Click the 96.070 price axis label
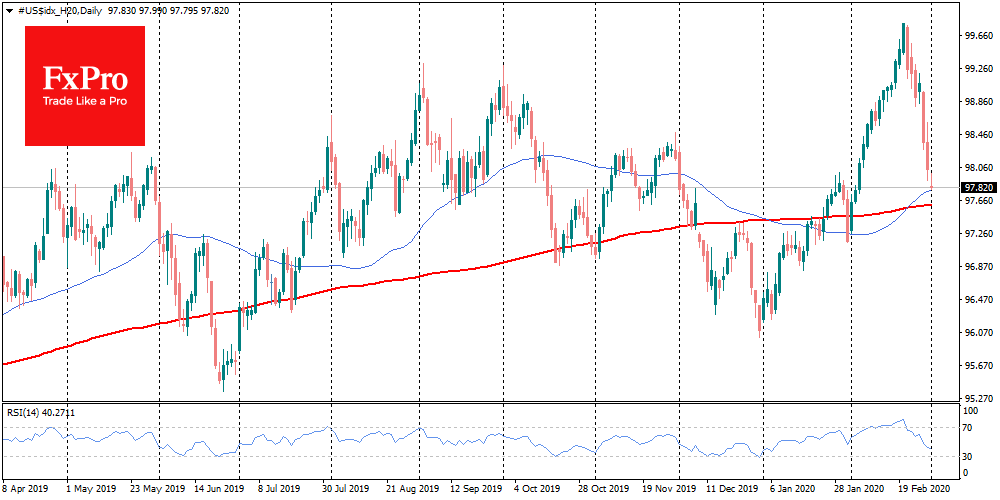Viewport: 1000px width, 500px height. (977, 332)
